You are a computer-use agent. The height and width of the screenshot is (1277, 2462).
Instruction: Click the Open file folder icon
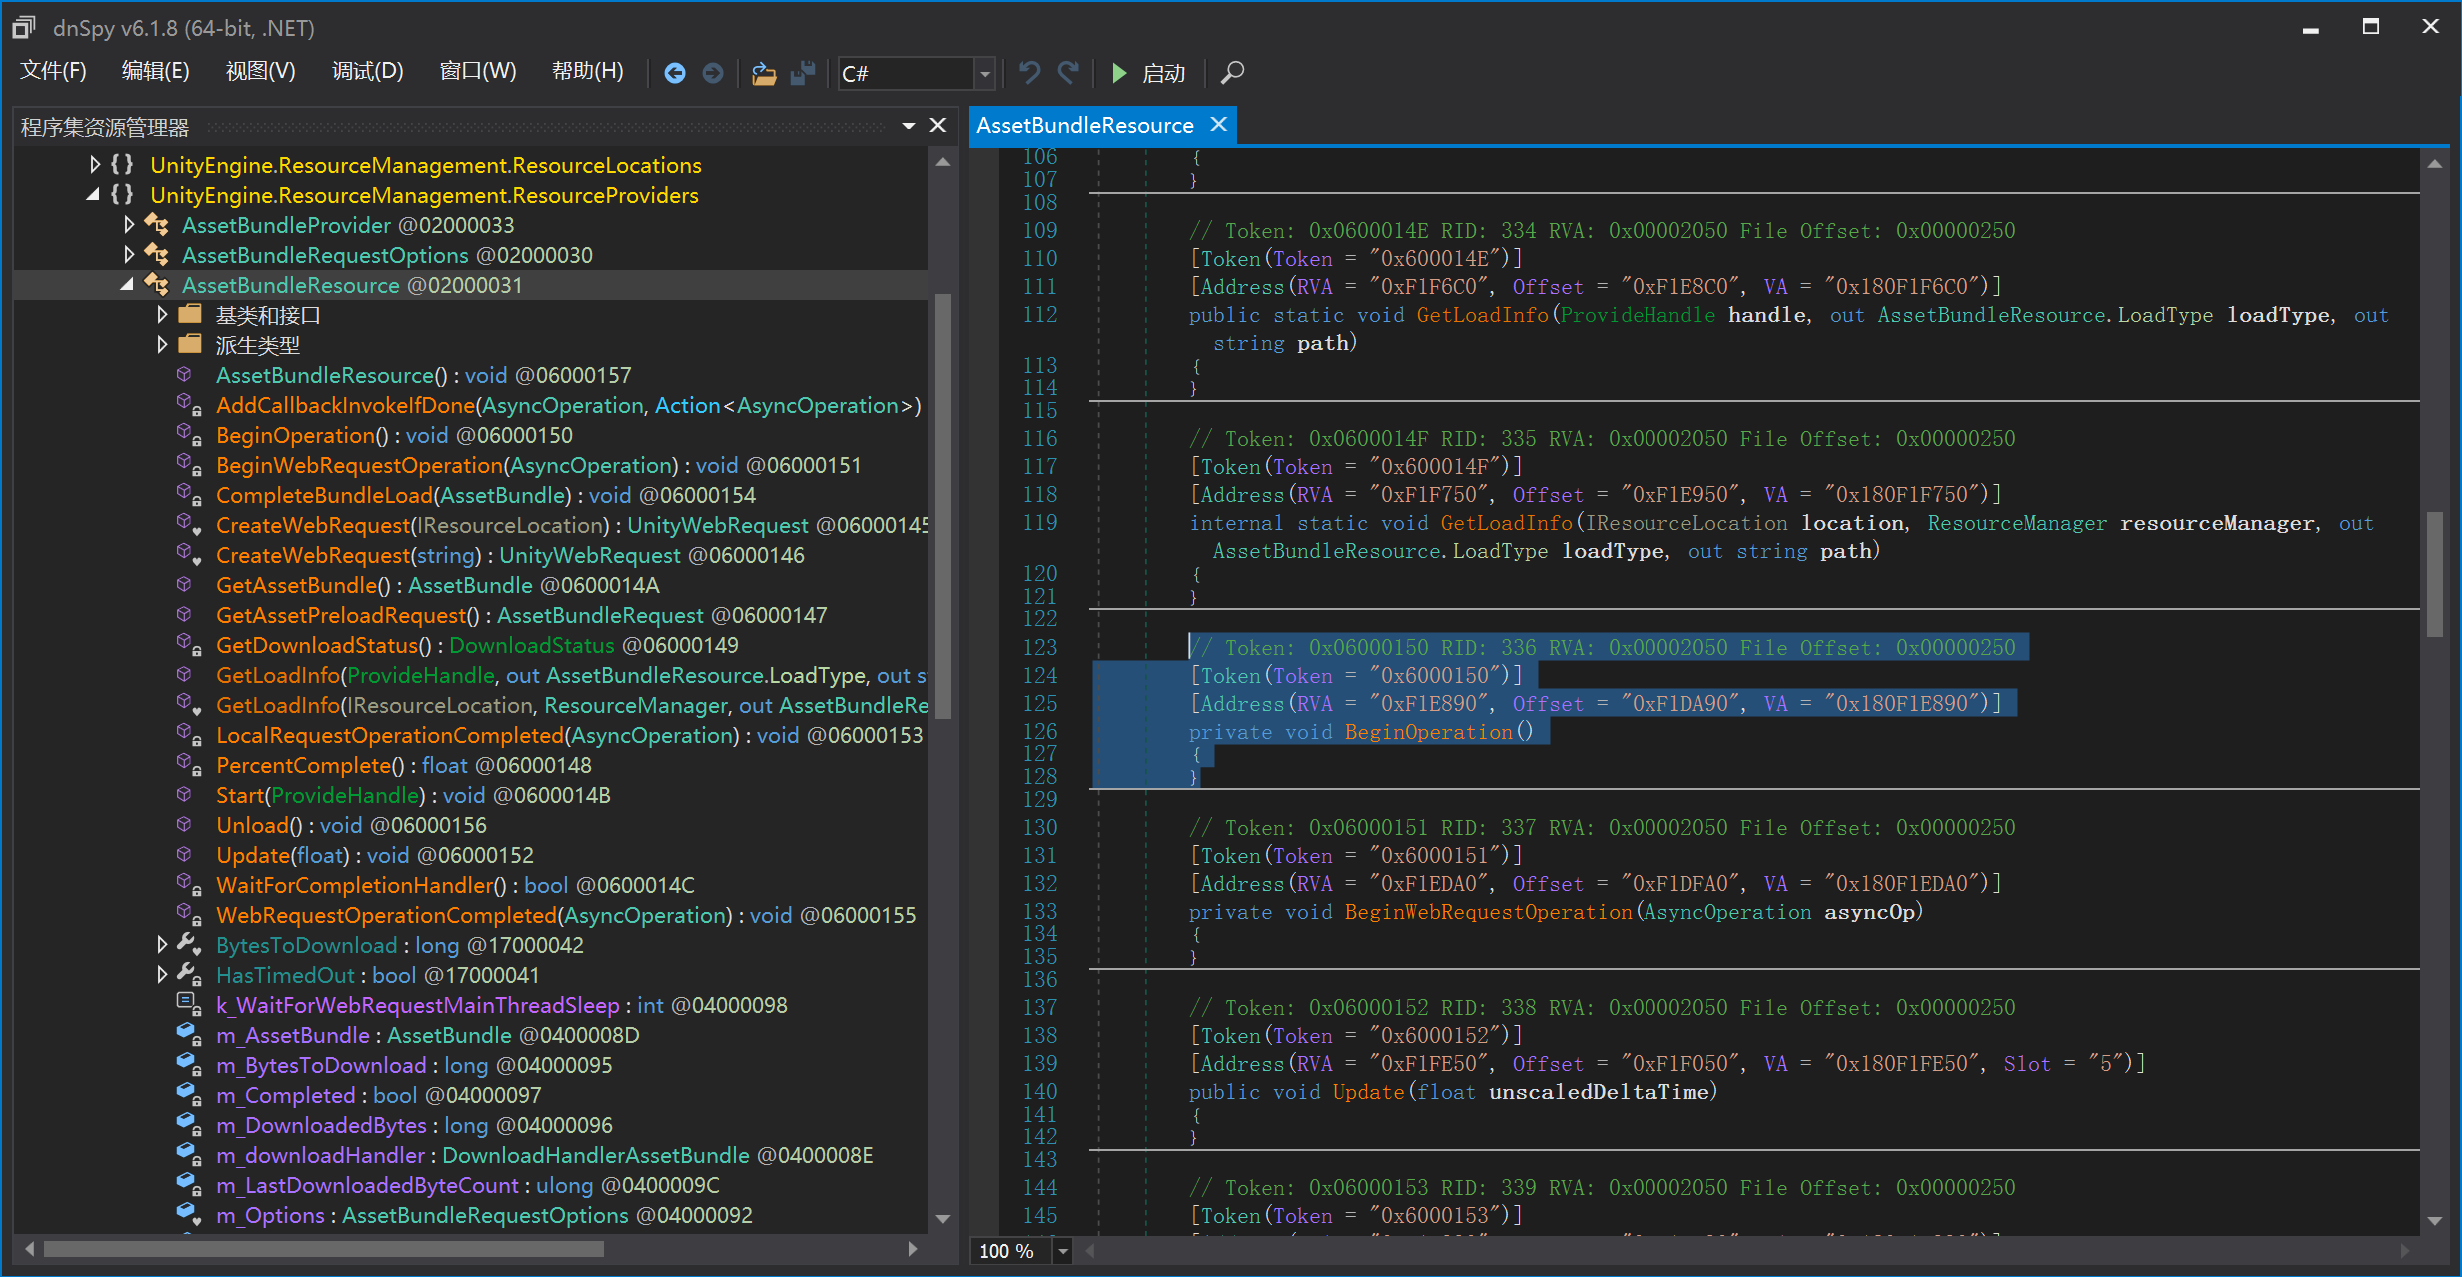(x=764, y=73)
